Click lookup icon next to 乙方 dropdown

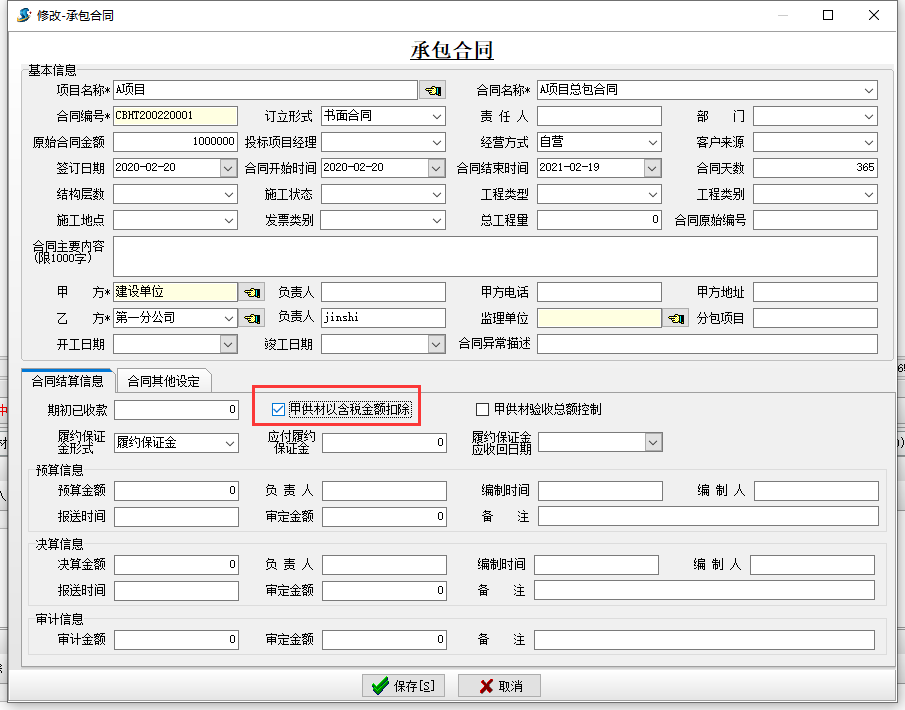click(x=252, y=318)
